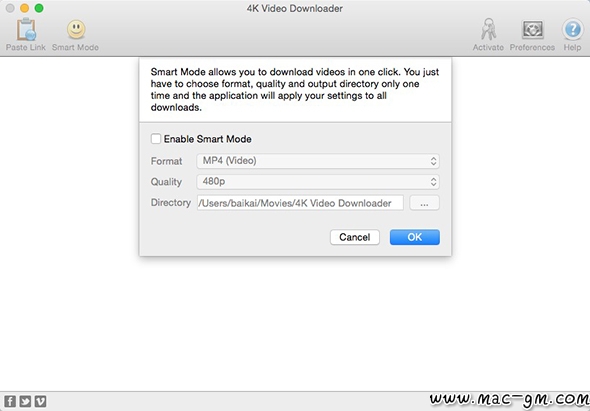This screenshot has height=411, width=590.
Task: Click the yellow minimize window button
Action: (x=24, y=8)
